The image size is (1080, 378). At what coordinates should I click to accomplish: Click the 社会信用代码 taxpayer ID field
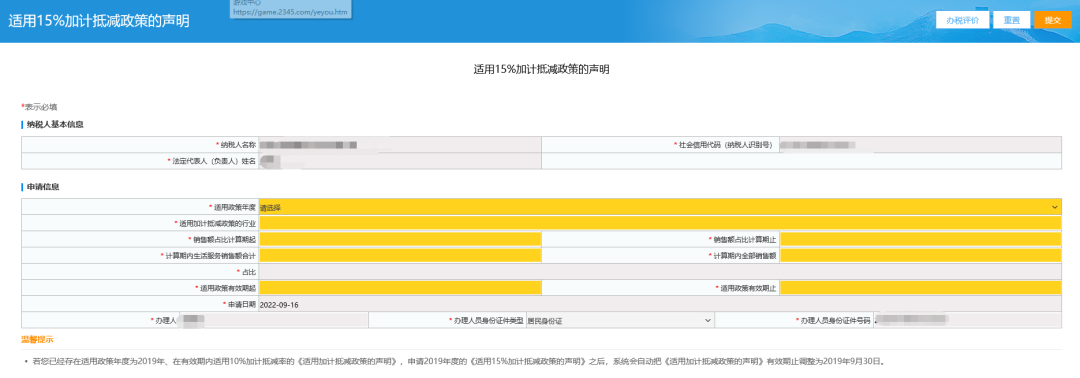coord(921,145)
